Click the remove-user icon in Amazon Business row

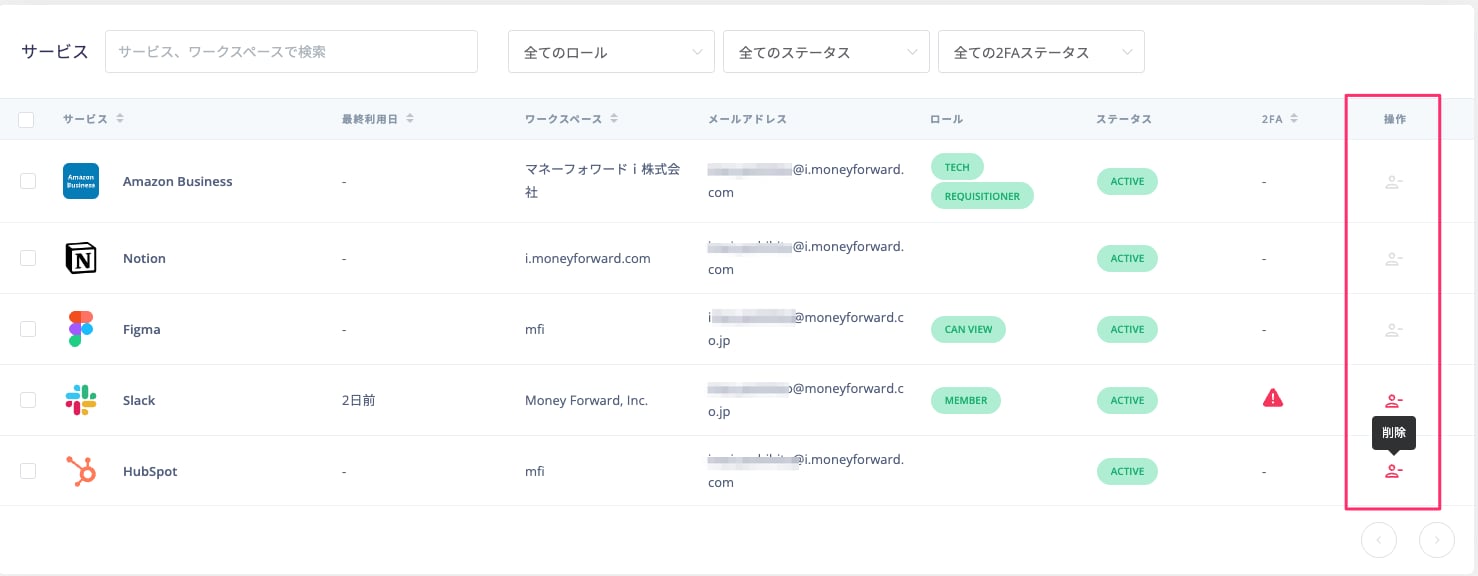1393,182
